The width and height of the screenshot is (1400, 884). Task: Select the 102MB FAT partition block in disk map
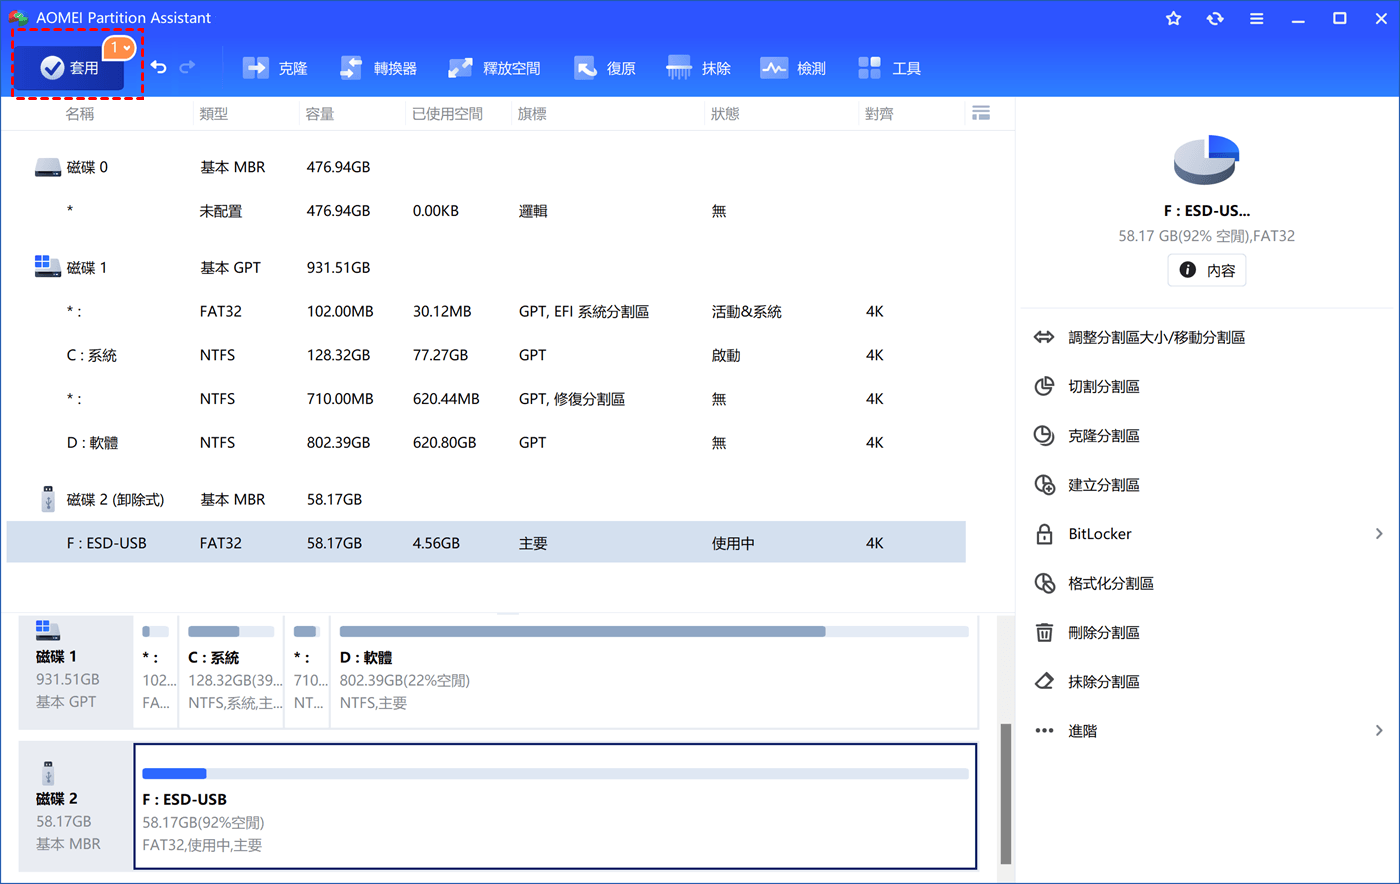156,671
